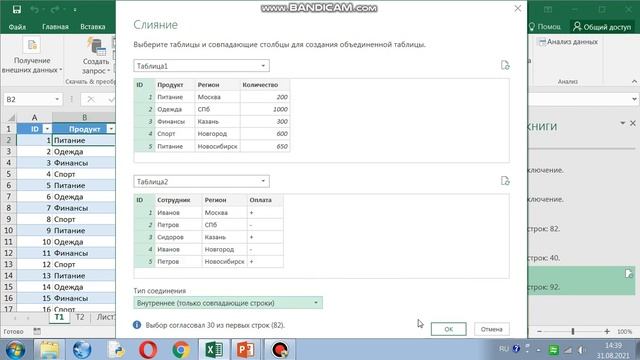Close the Слияние dialog
The width and height of the screenshot is (640, 360).
click(x=518, y=9)
